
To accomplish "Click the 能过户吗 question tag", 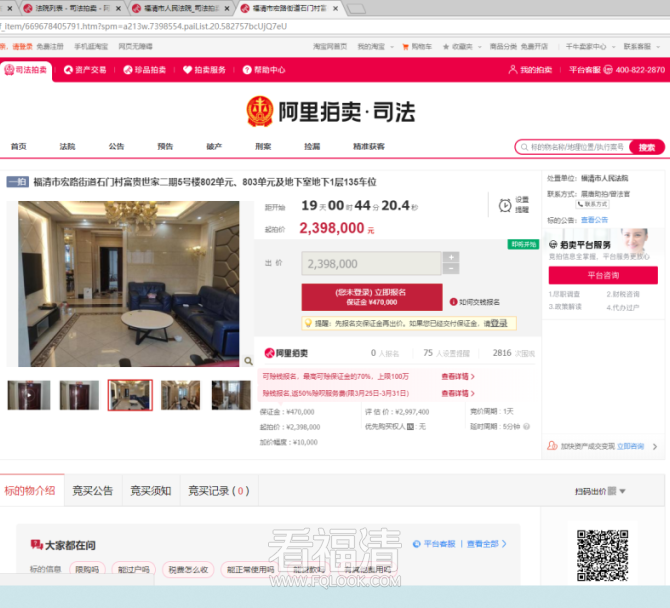I will 134,570.
